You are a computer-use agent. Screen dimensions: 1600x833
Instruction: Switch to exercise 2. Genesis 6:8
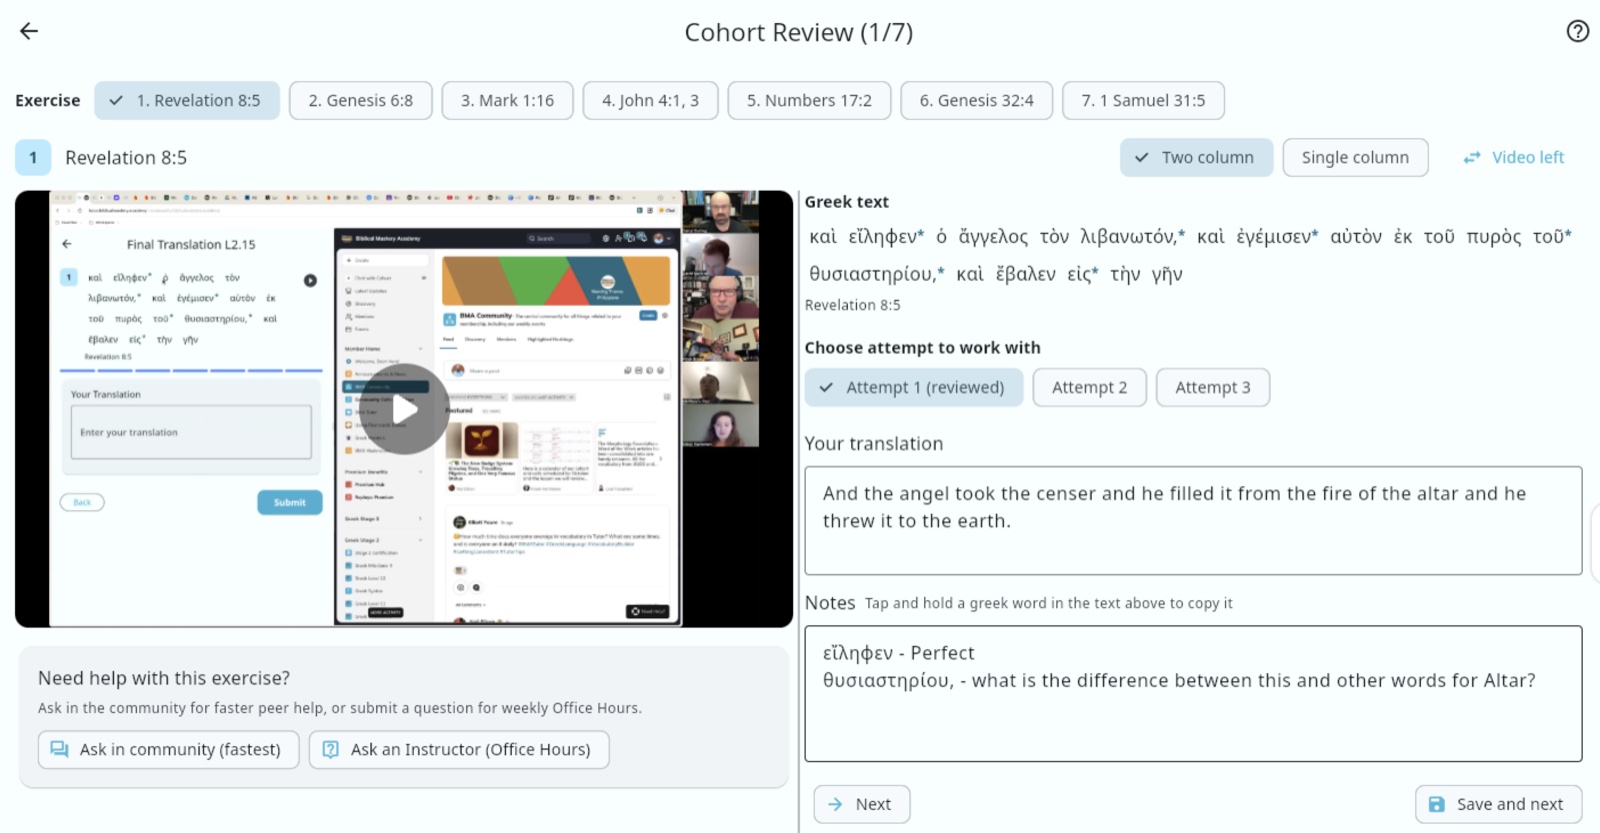click(x=361, y=100)
